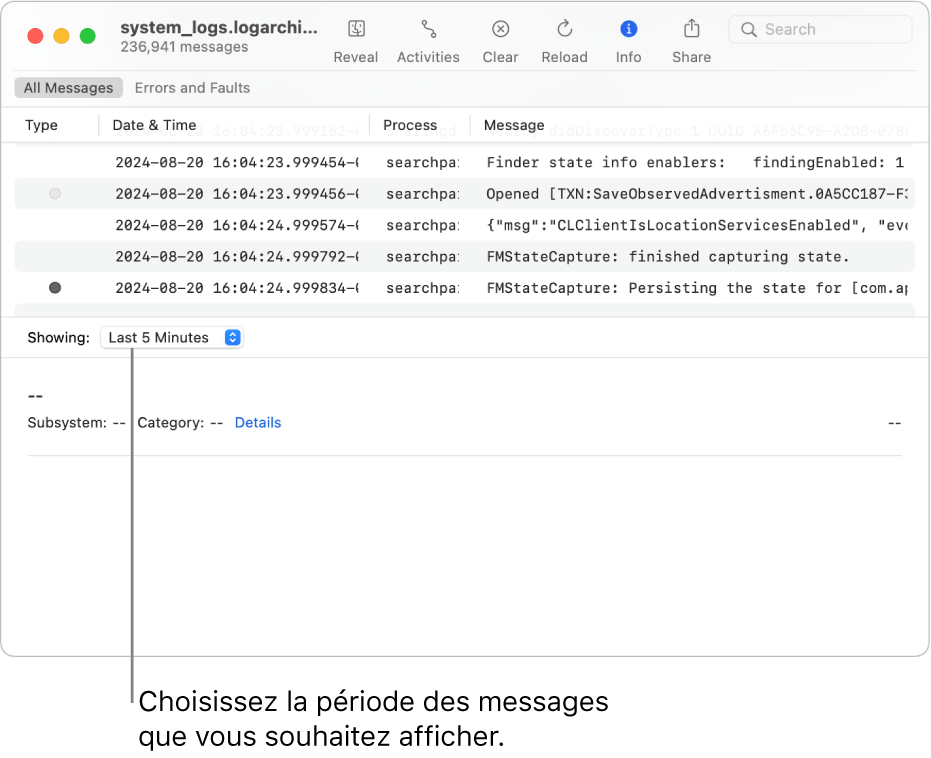Select the FMStateCapture finished capturing state row
The image size is (931, 758).
(464, 256)
